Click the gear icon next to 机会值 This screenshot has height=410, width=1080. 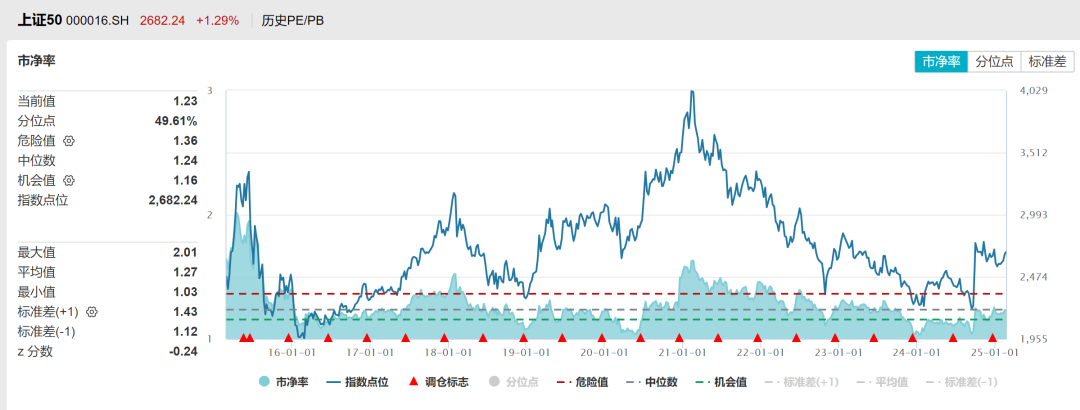pyautogui.click(x=69, y=181)
